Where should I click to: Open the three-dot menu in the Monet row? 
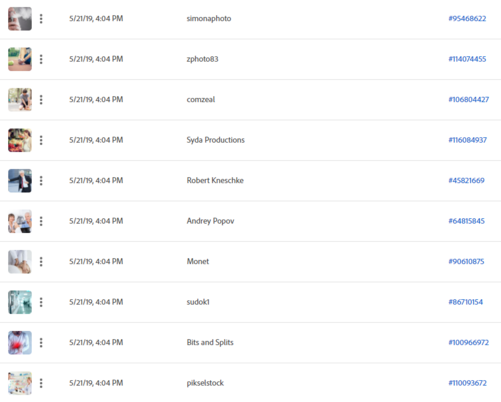pos(41,262)
